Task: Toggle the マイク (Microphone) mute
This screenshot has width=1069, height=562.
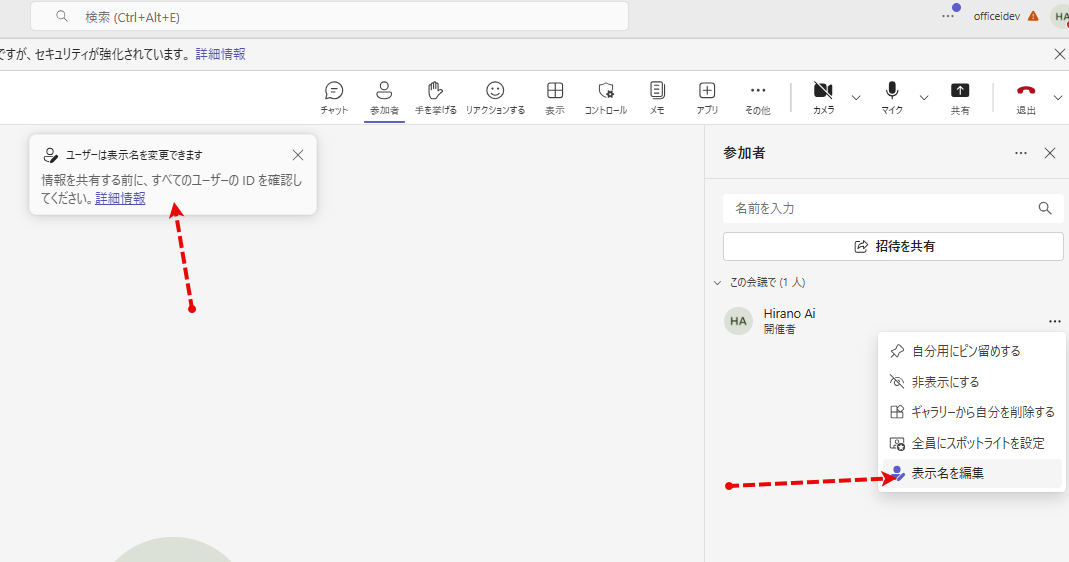Action: pyautogui.click(x=891, y=97)
